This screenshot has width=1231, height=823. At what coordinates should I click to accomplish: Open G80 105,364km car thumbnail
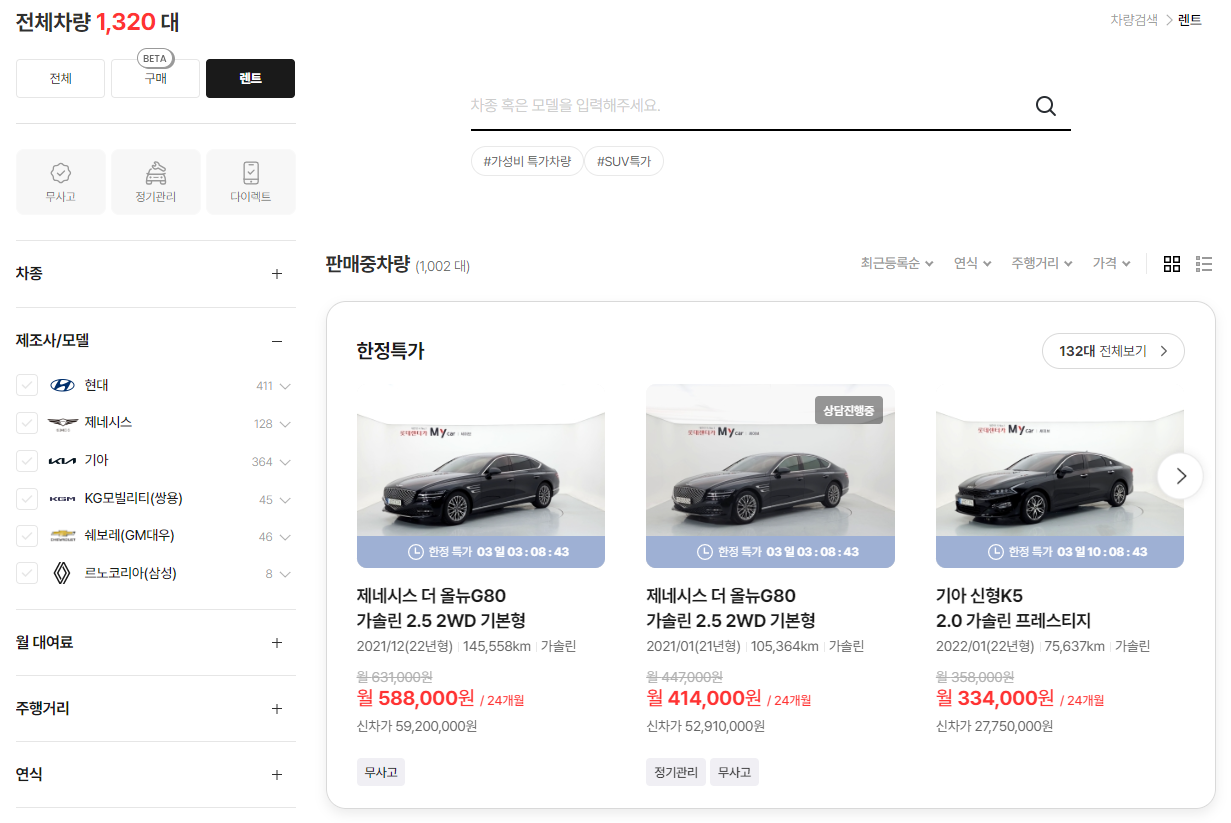point(770,476)
